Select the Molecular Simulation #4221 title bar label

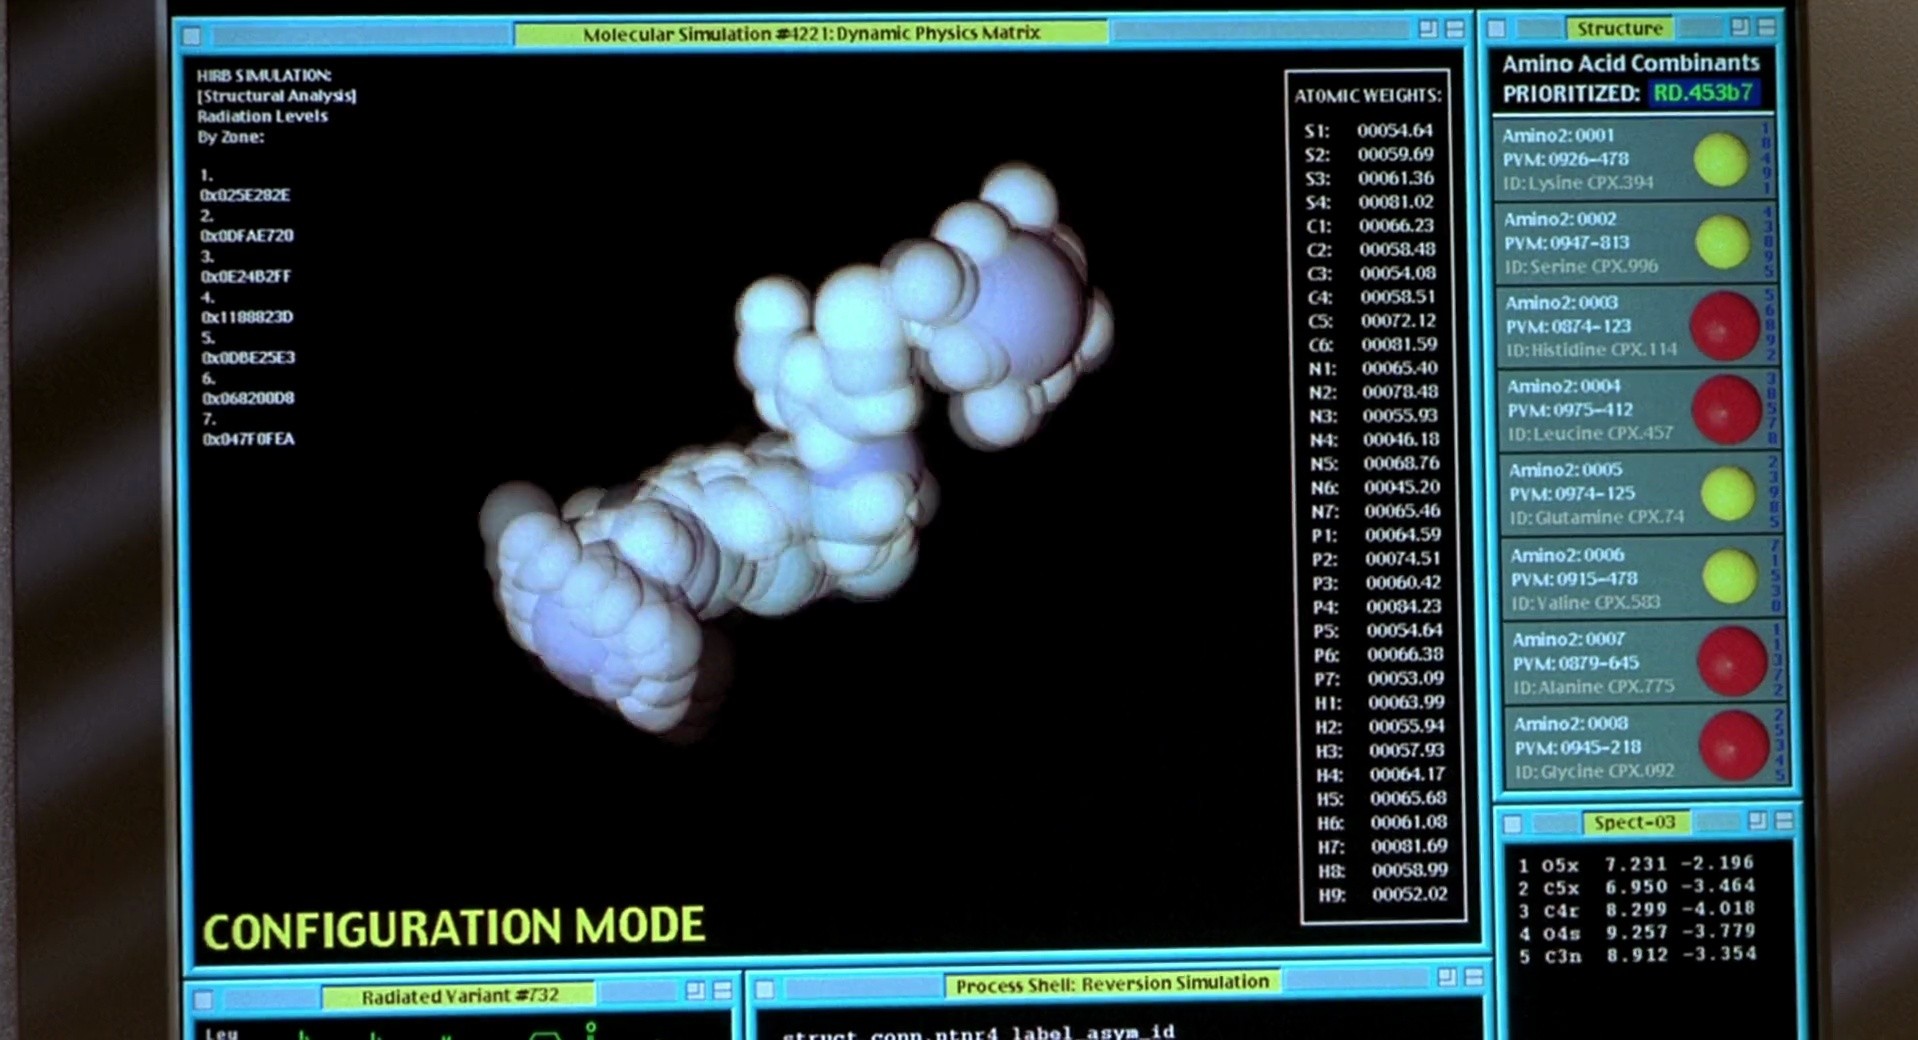click(x=811, y=33)
